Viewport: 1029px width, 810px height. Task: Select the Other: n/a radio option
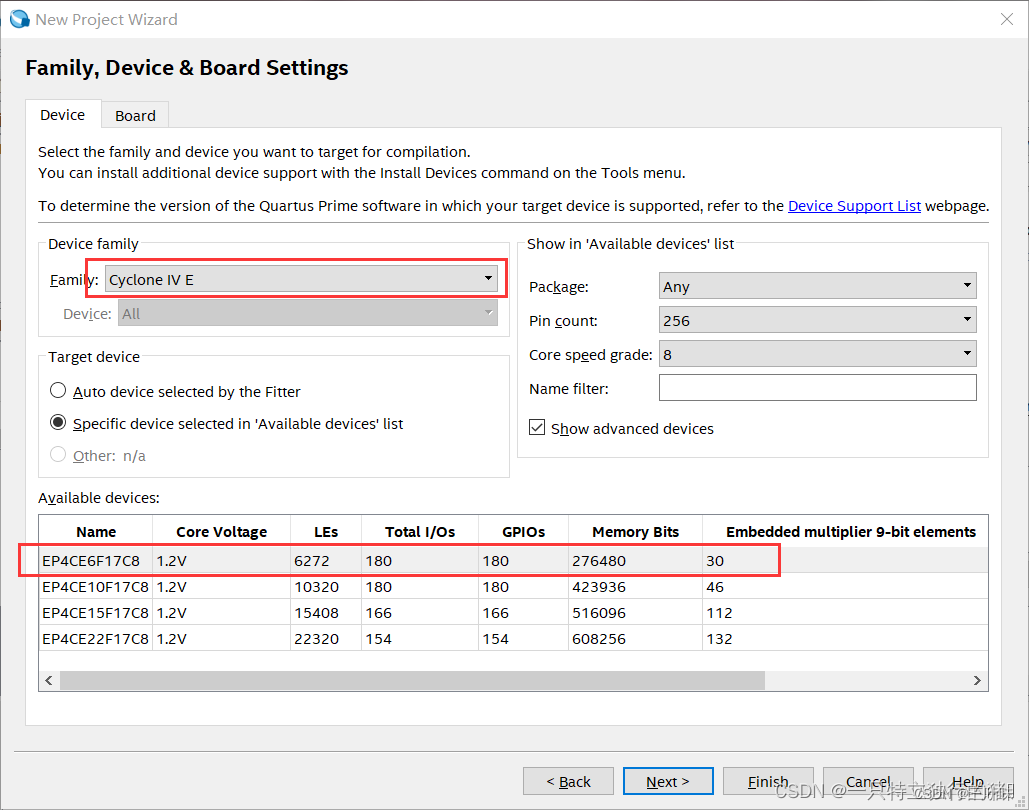point(98,456)
